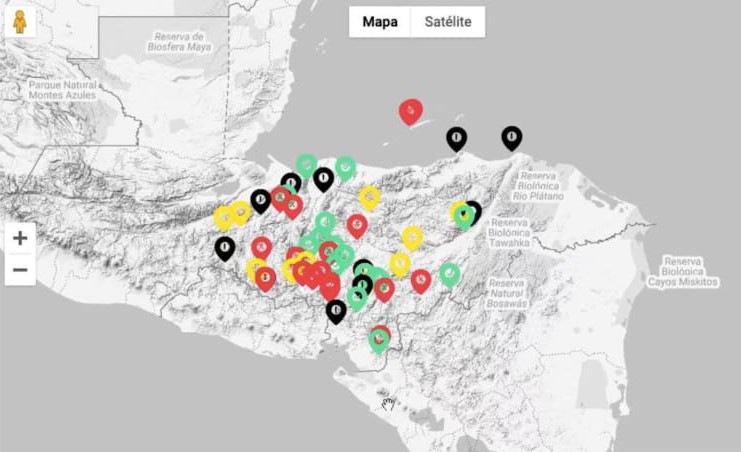Select the red marker left of the Bosawás green marker
This screenshot has width=741, height=452.
pos(421,282)
